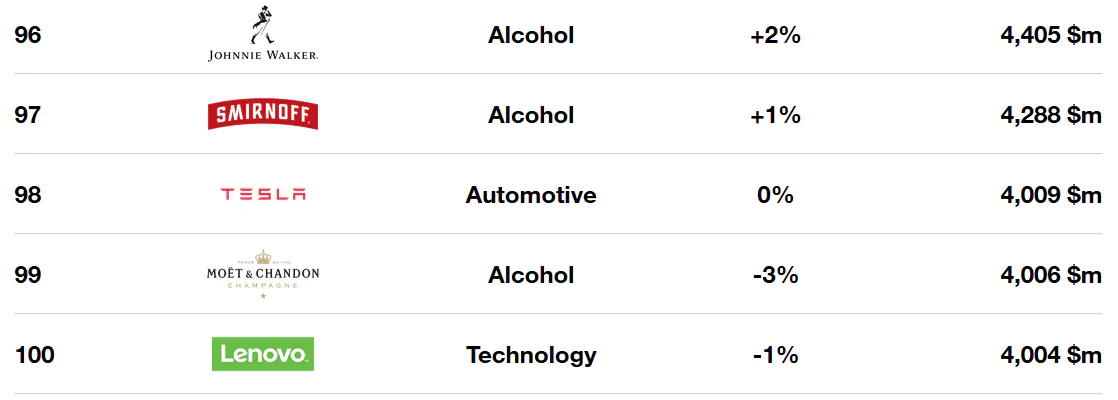Click the 4,405 $m brand value
Image resolution: width=1118 pixels, height=400 pixels.
(x=1051, y=36)
